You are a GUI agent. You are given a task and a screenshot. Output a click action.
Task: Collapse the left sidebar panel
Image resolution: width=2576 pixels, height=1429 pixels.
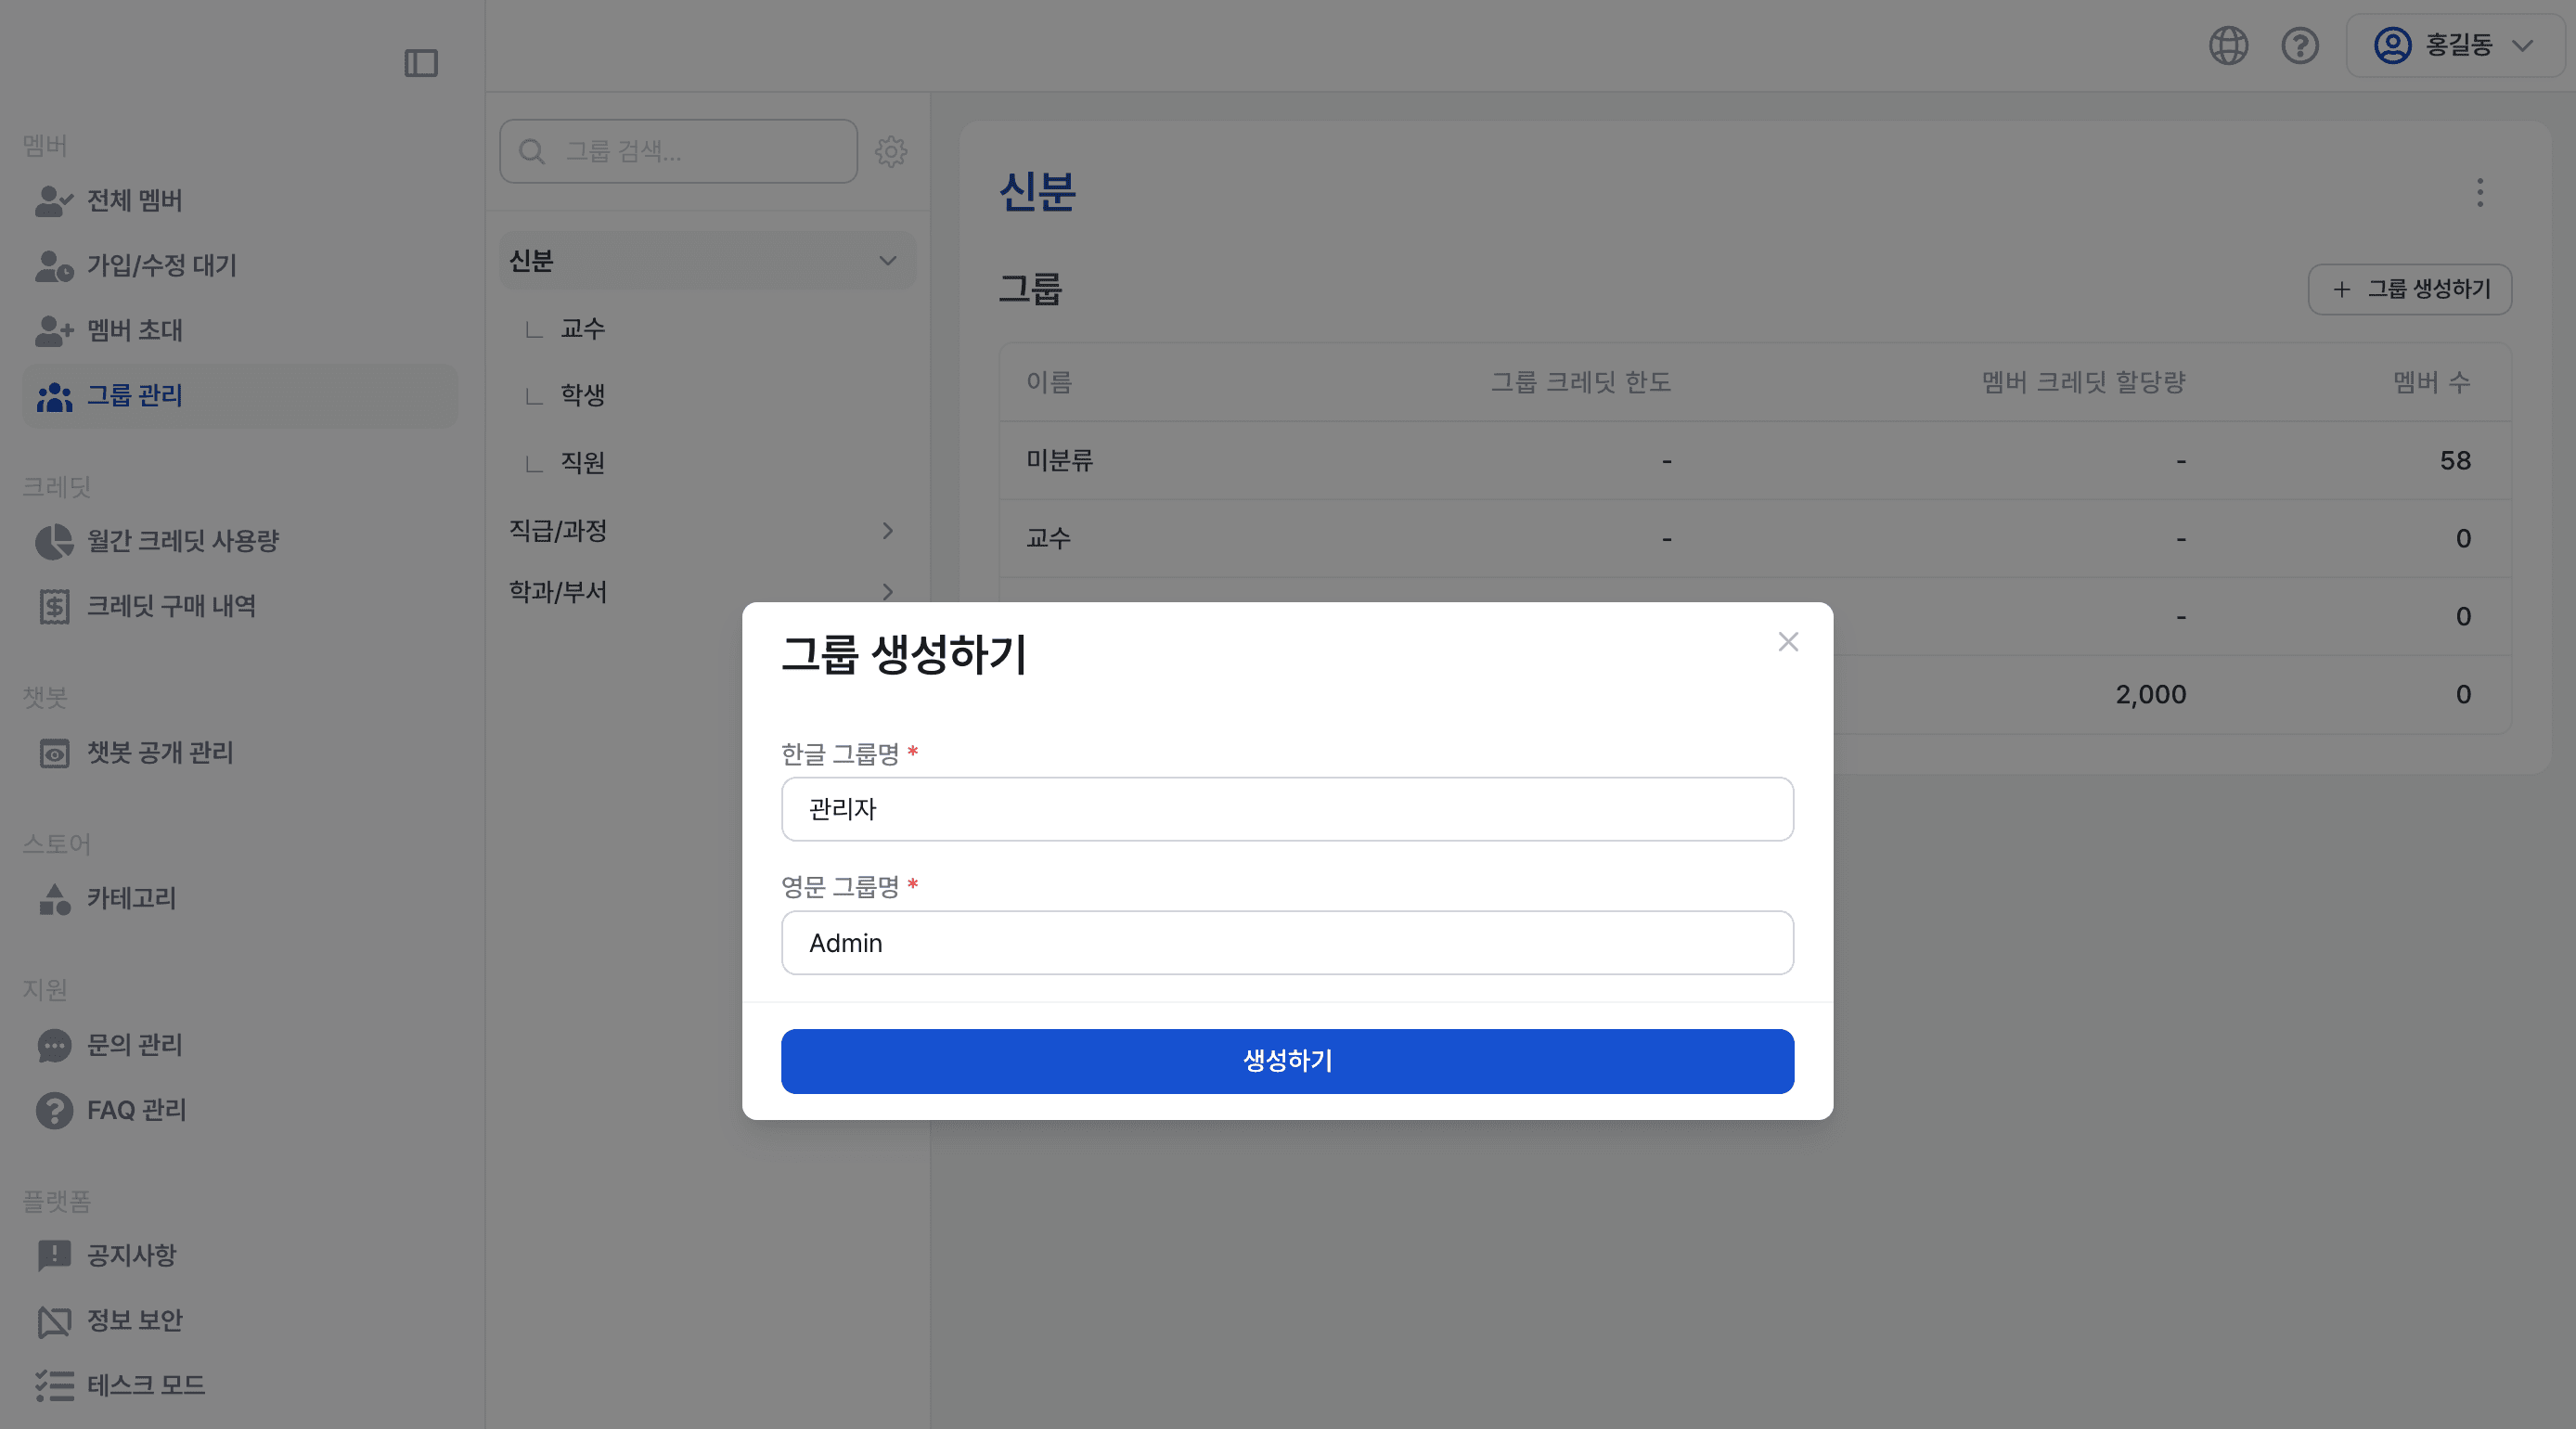[x=421, y=63]
